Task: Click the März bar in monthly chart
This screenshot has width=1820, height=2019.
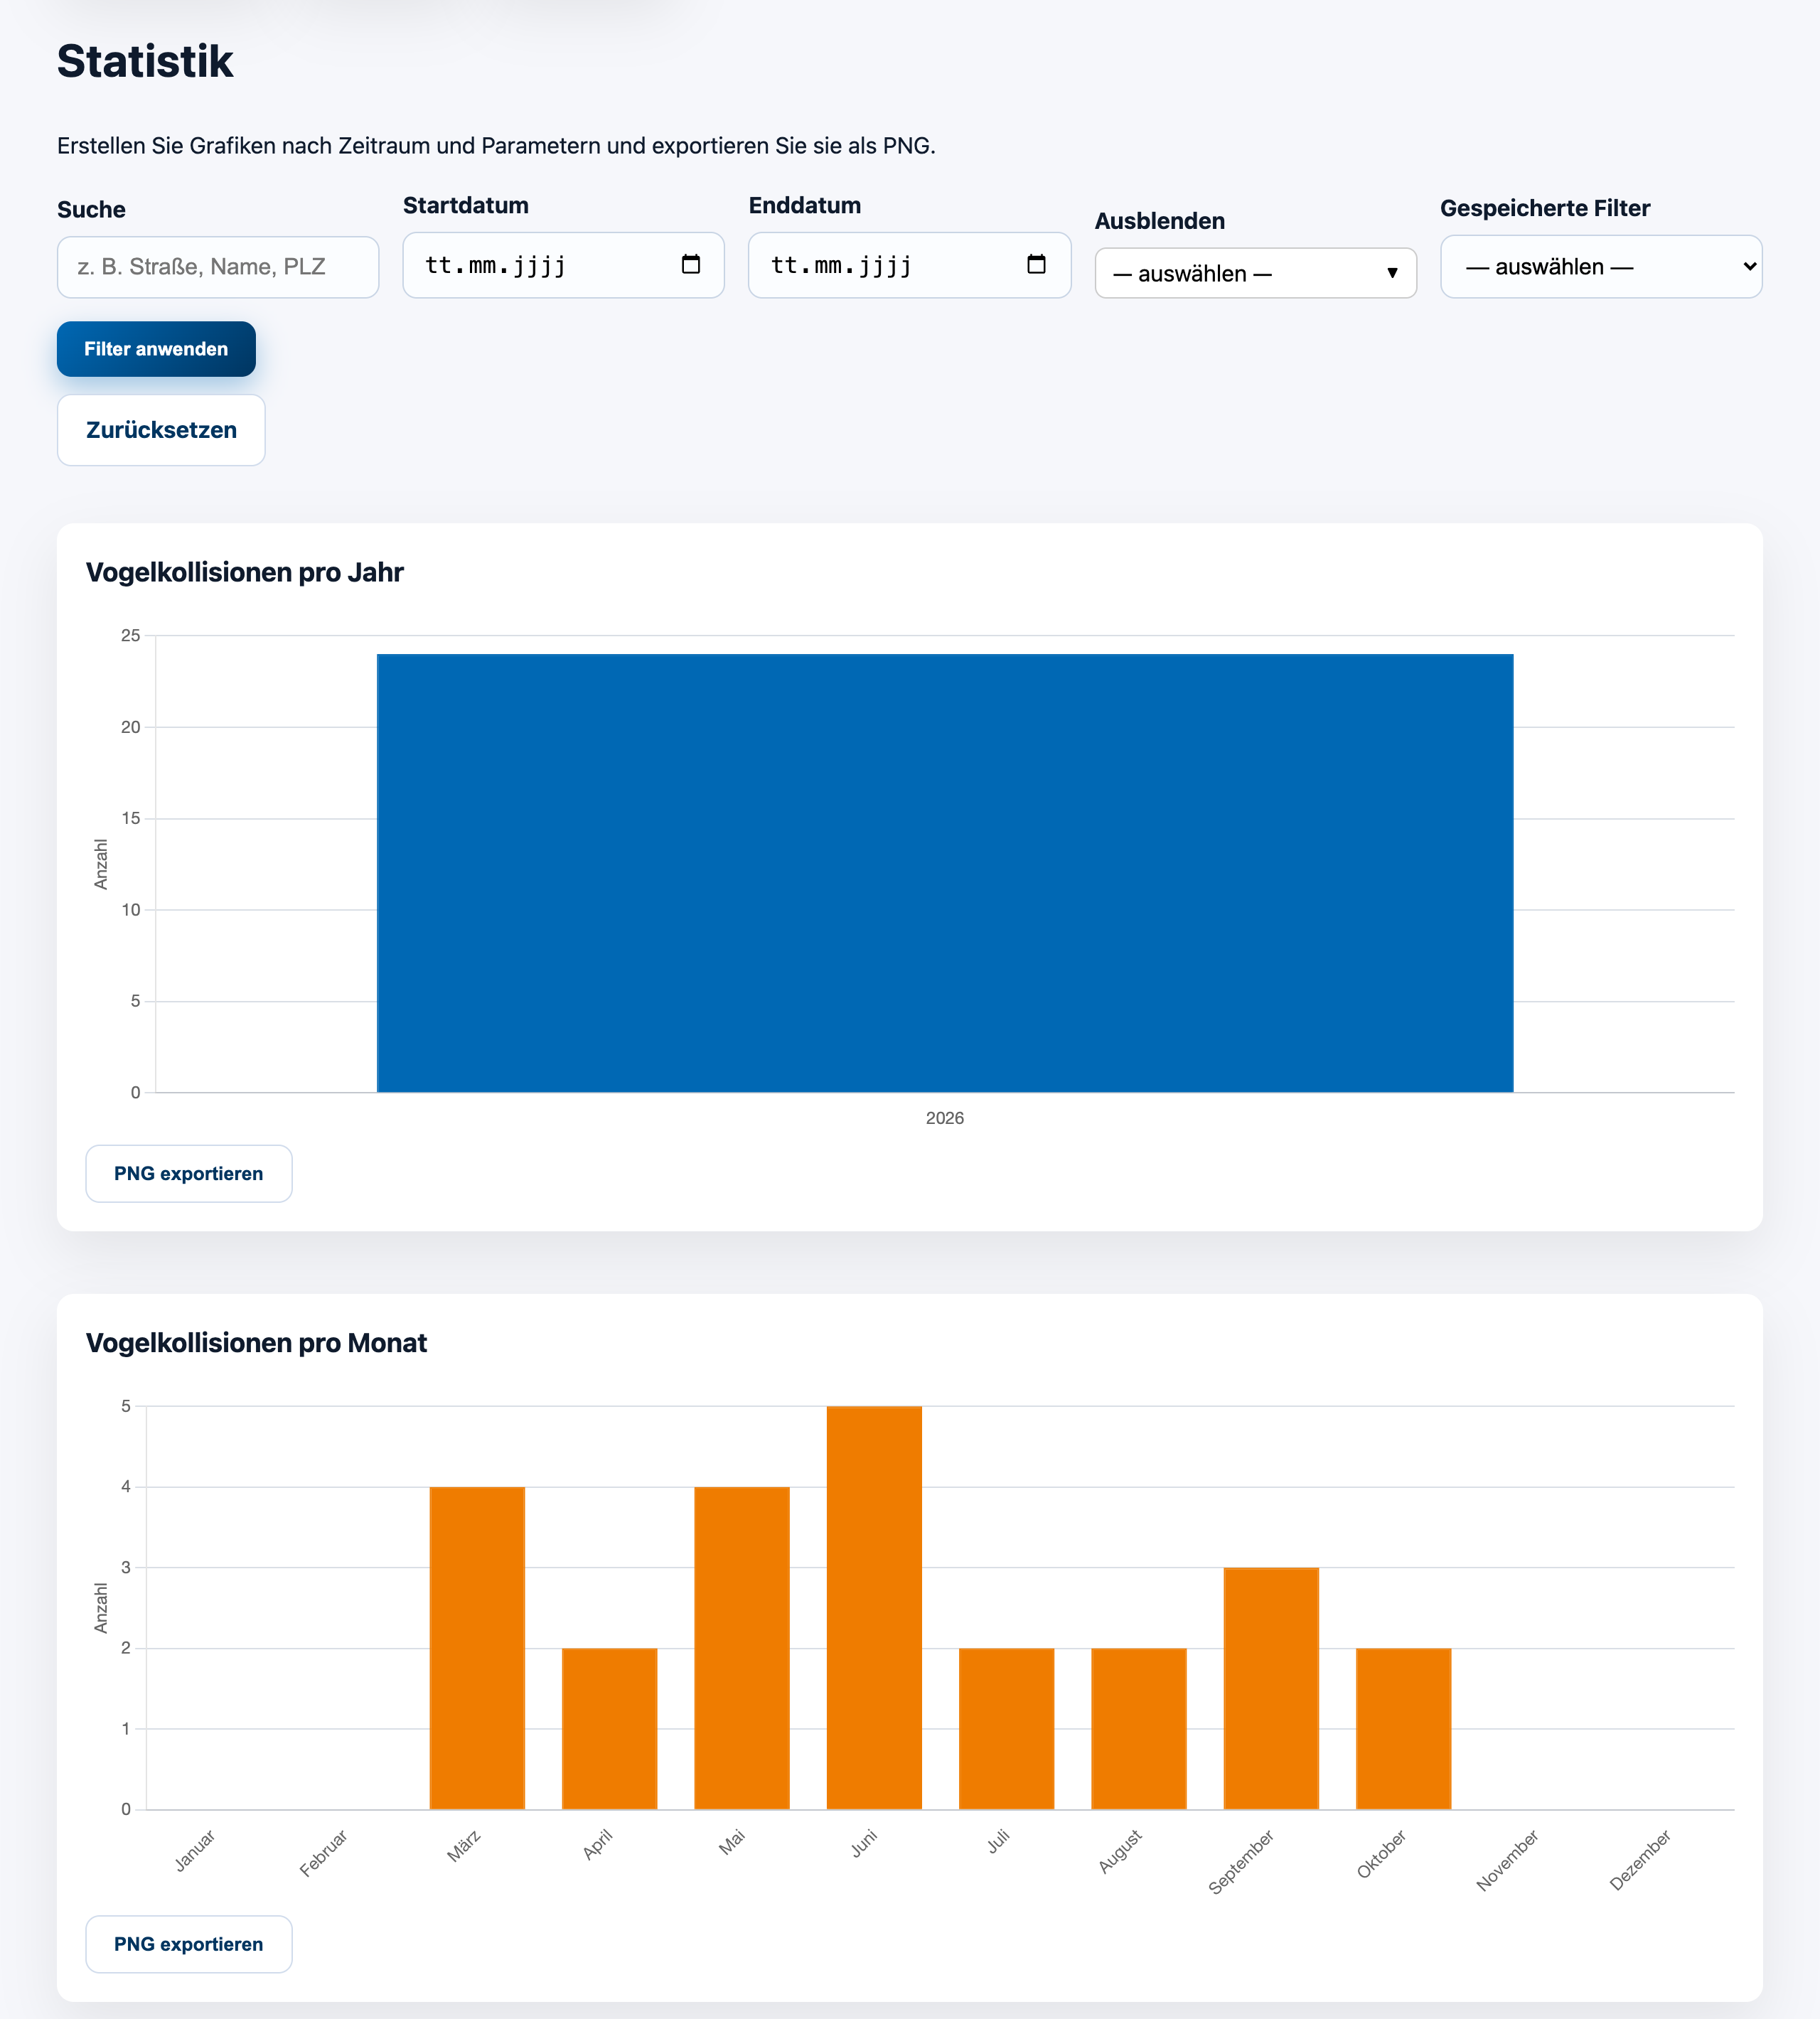Action: tap(477, 1648)
